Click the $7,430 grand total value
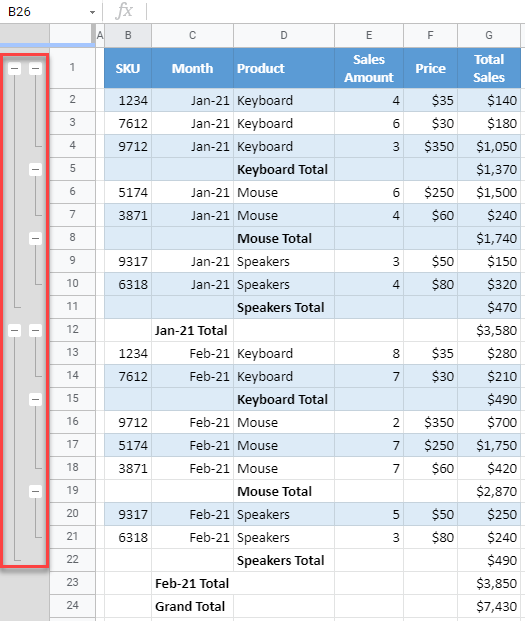The image size is (525, 621). click(489, 606)
